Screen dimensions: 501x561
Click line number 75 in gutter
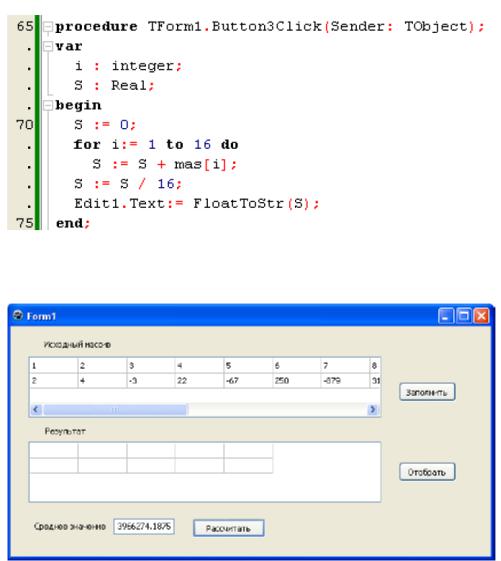[25, 223]
